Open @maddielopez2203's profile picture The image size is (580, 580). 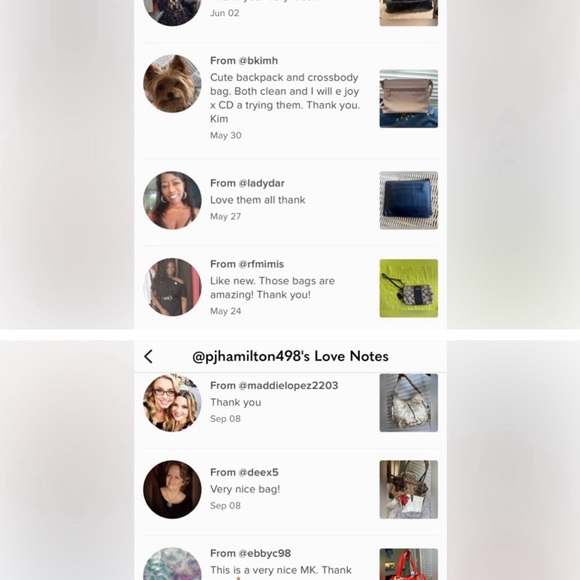[172, 403]
